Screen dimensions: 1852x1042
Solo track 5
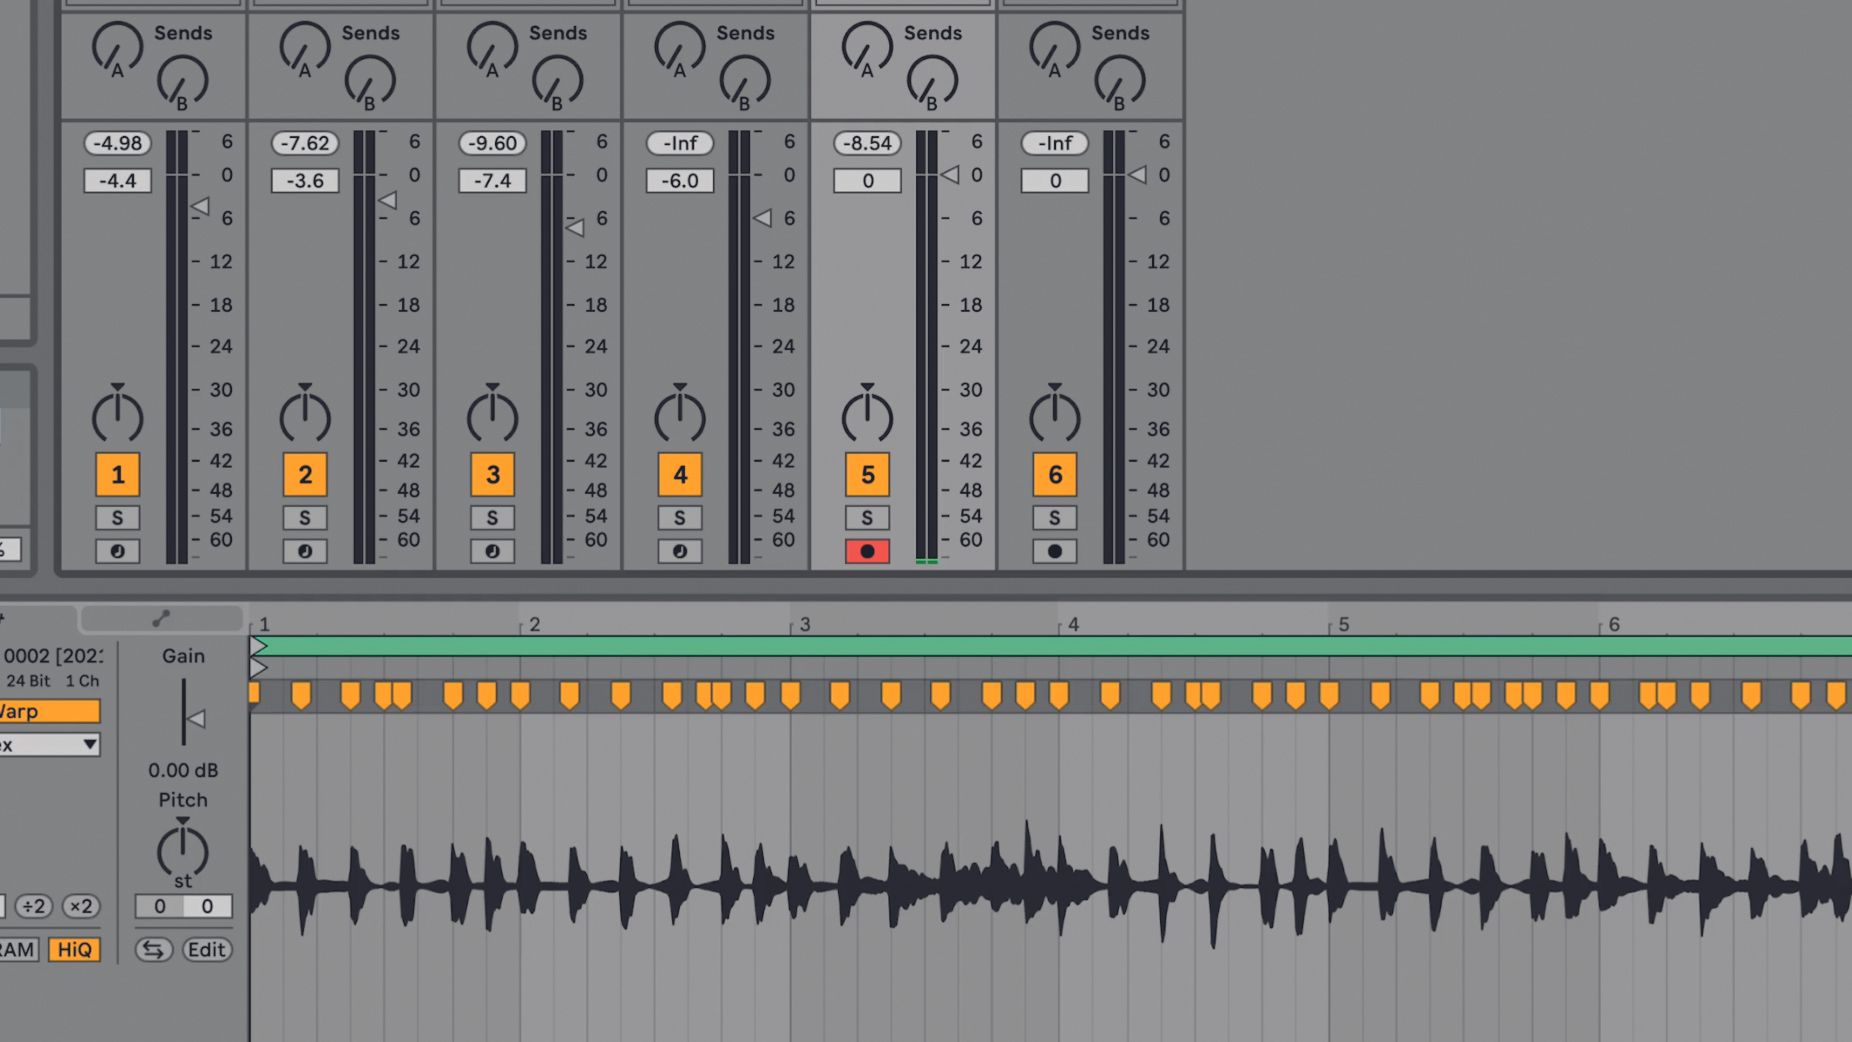pos(867,518)
